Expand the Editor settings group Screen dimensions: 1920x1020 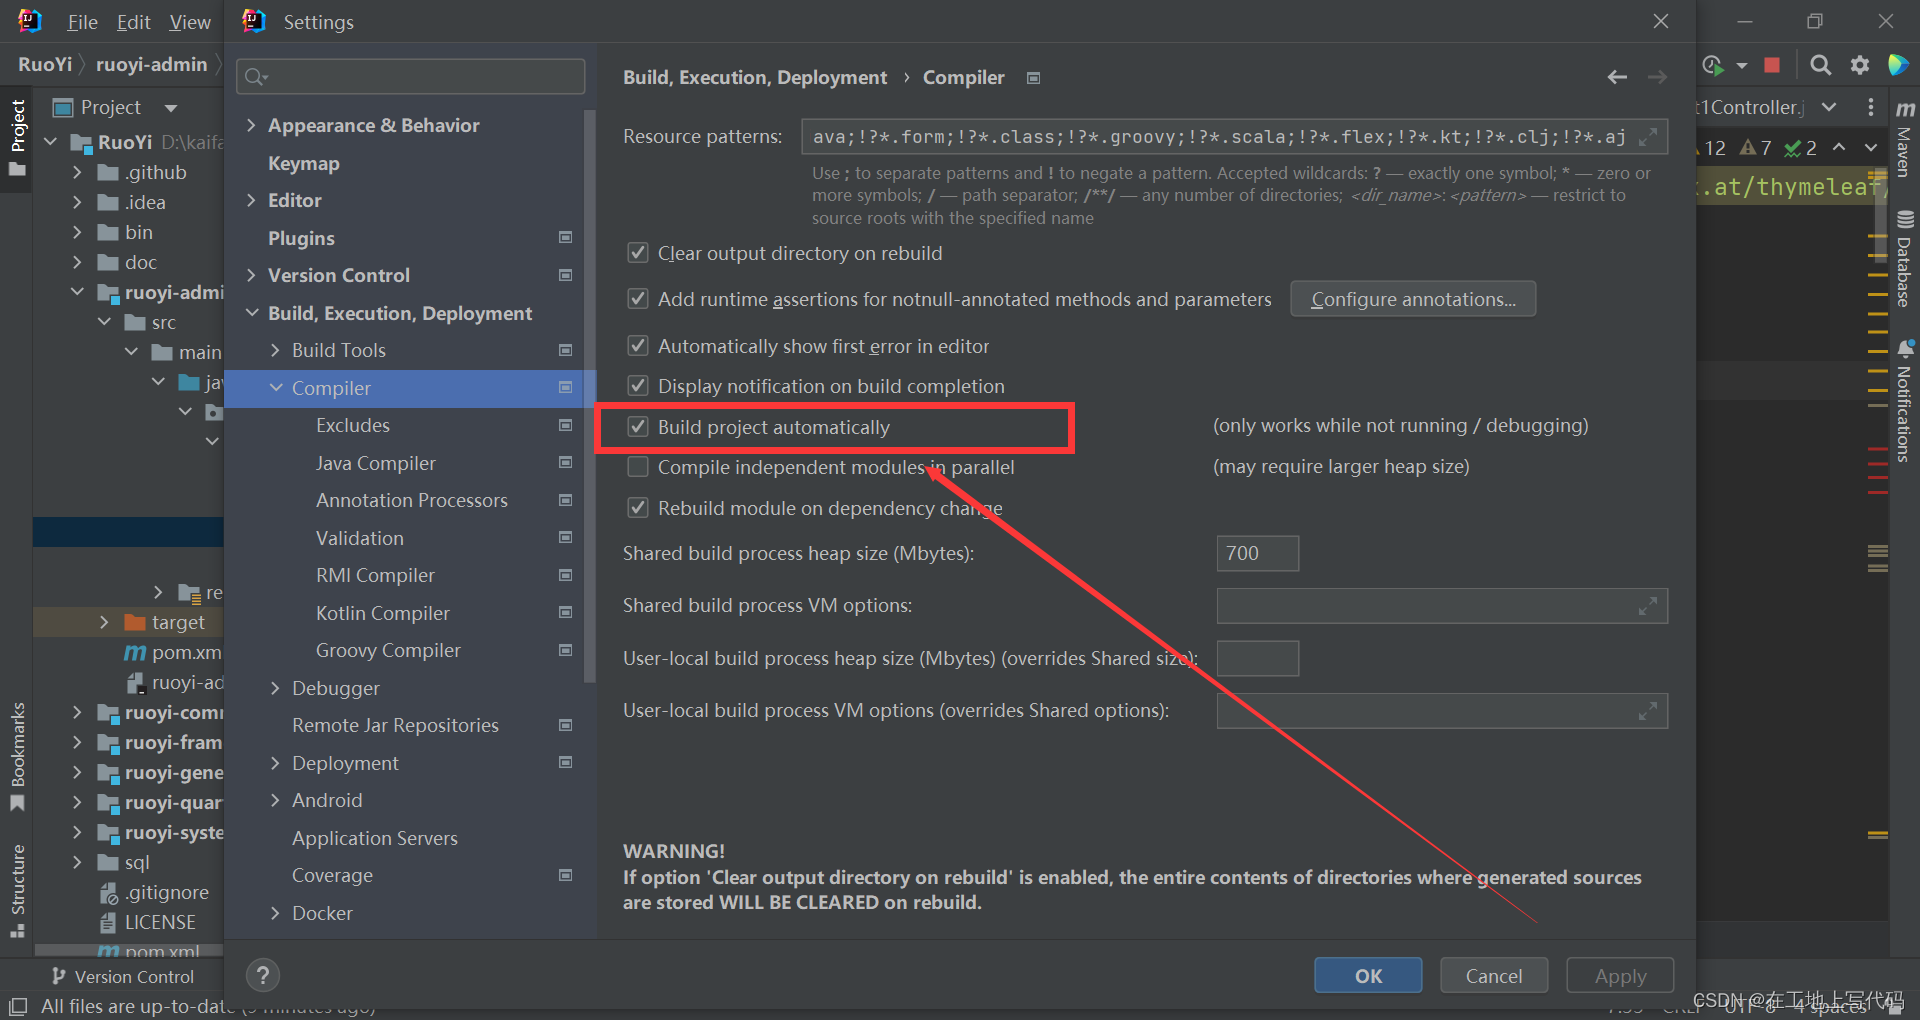[x=251, y=200]
